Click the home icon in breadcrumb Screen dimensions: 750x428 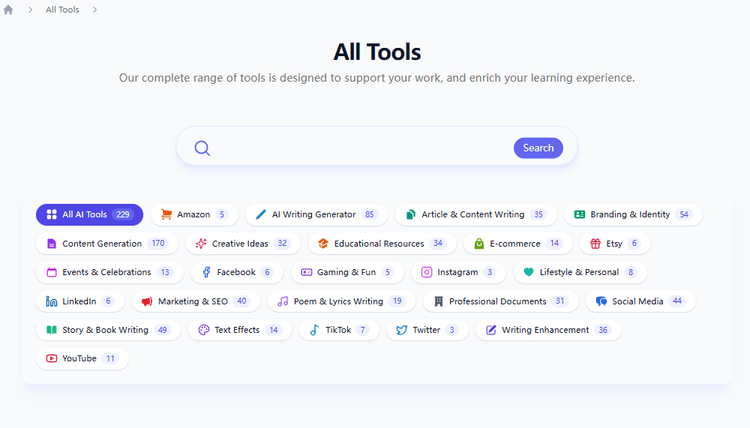click(x=9, y=9)
